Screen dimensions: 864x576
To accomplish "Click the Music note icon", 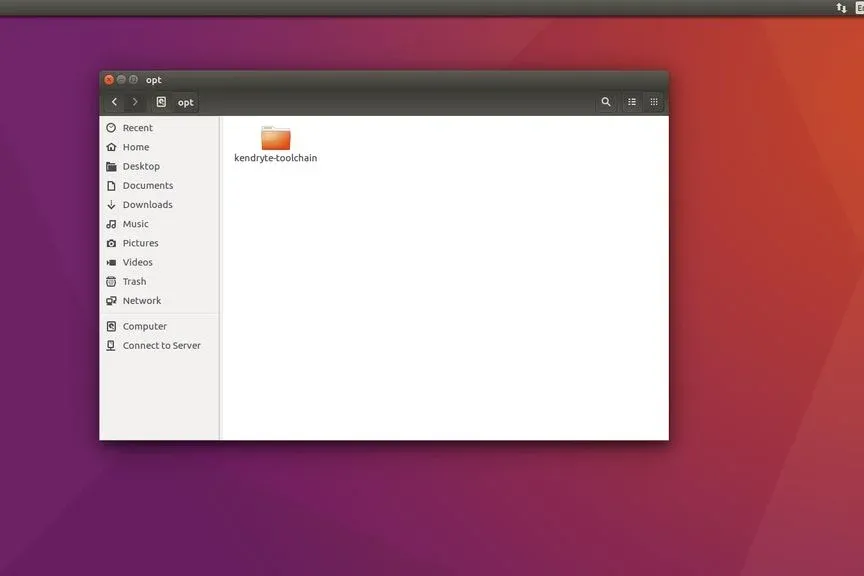I will pos(111,224).
